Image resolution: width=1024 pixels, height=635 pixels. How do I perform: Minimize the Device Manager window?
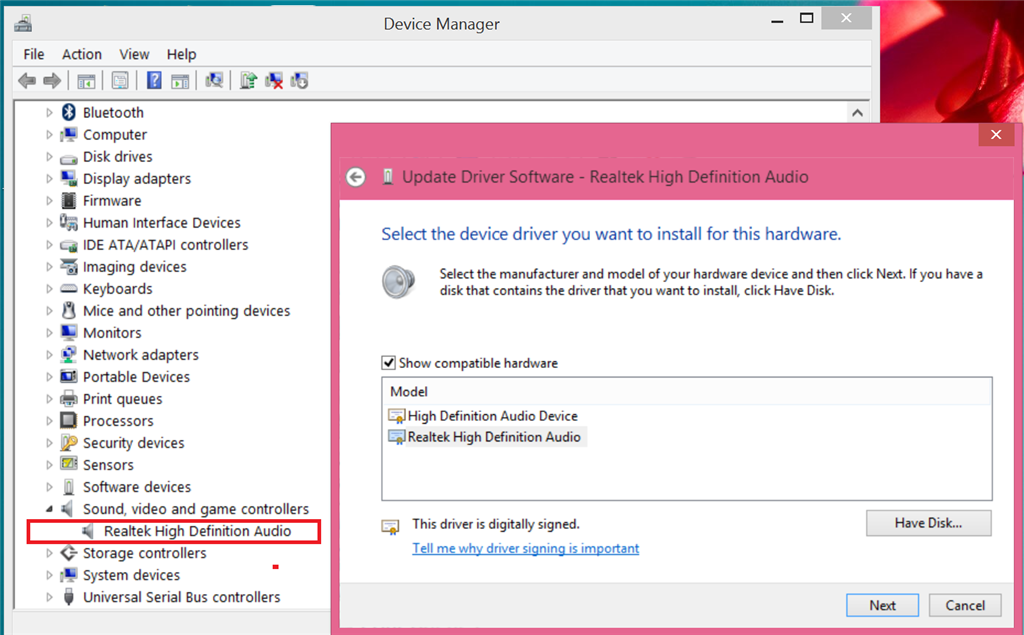click(x=776, y=21)
